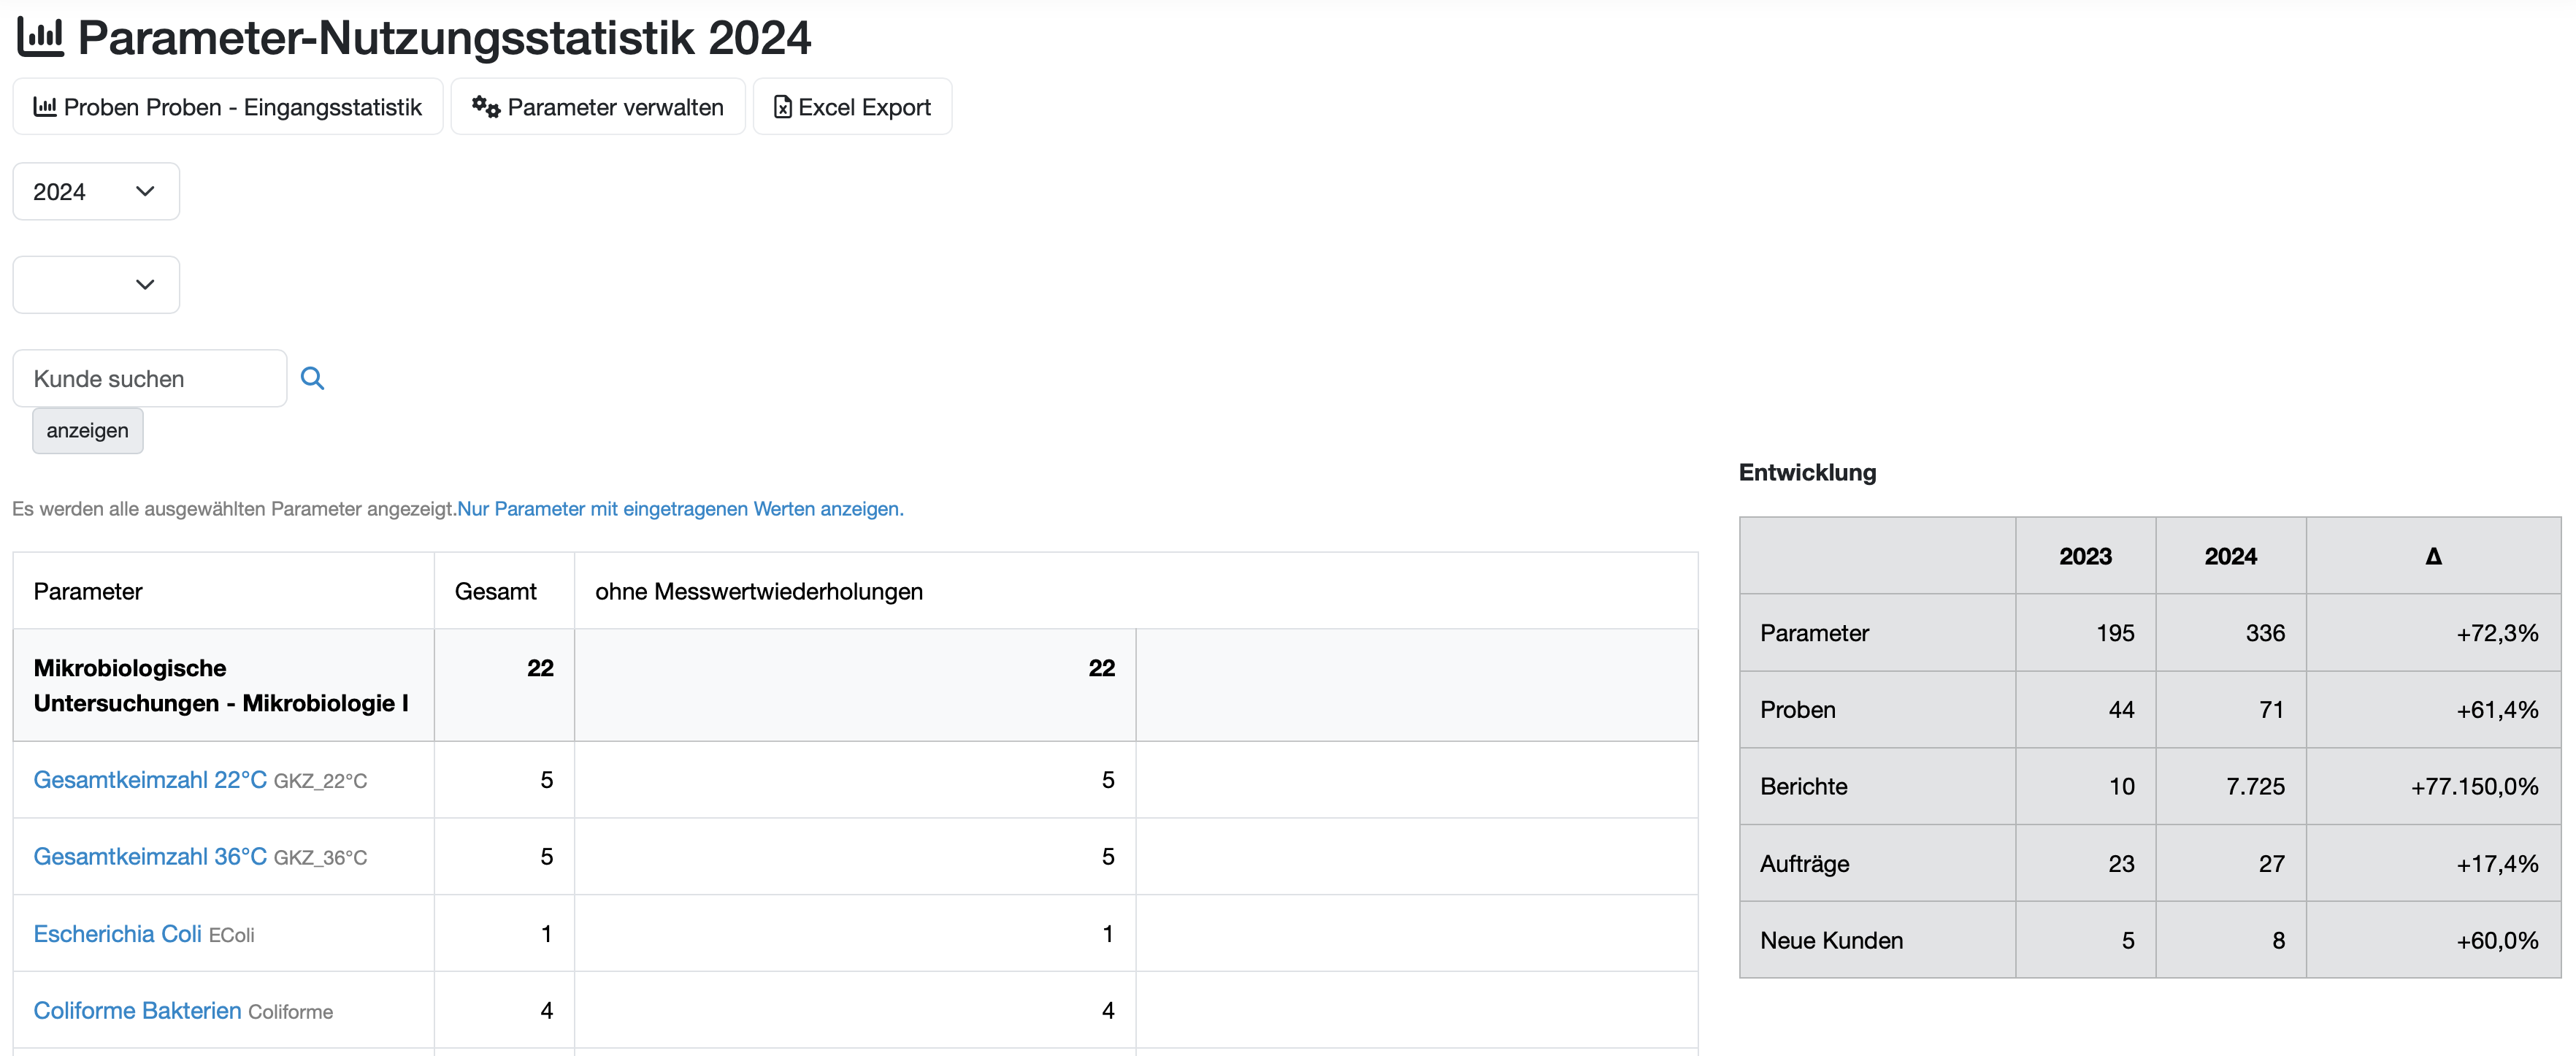The height and width of the screenshot is (1056, 2576).
Task: Show only parameters with entered values link
Action: (x=680, y=509)
